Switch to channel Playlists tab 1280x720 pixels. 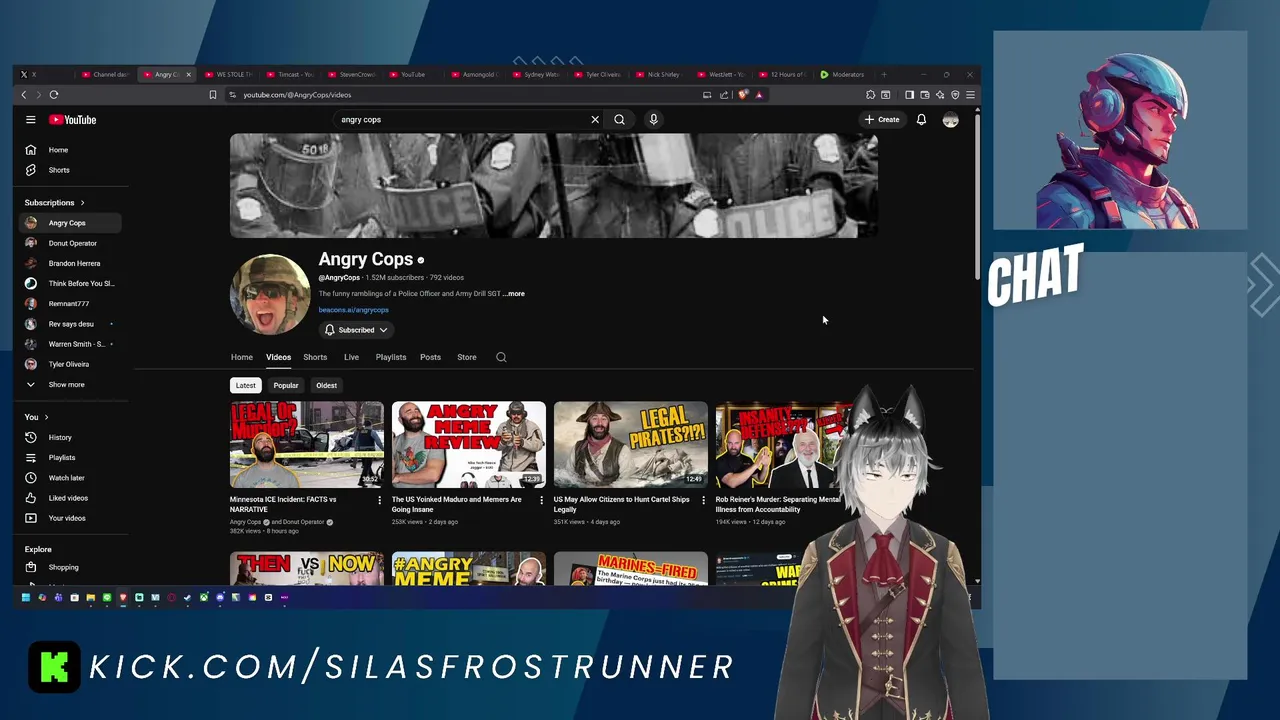pos(391,357)
